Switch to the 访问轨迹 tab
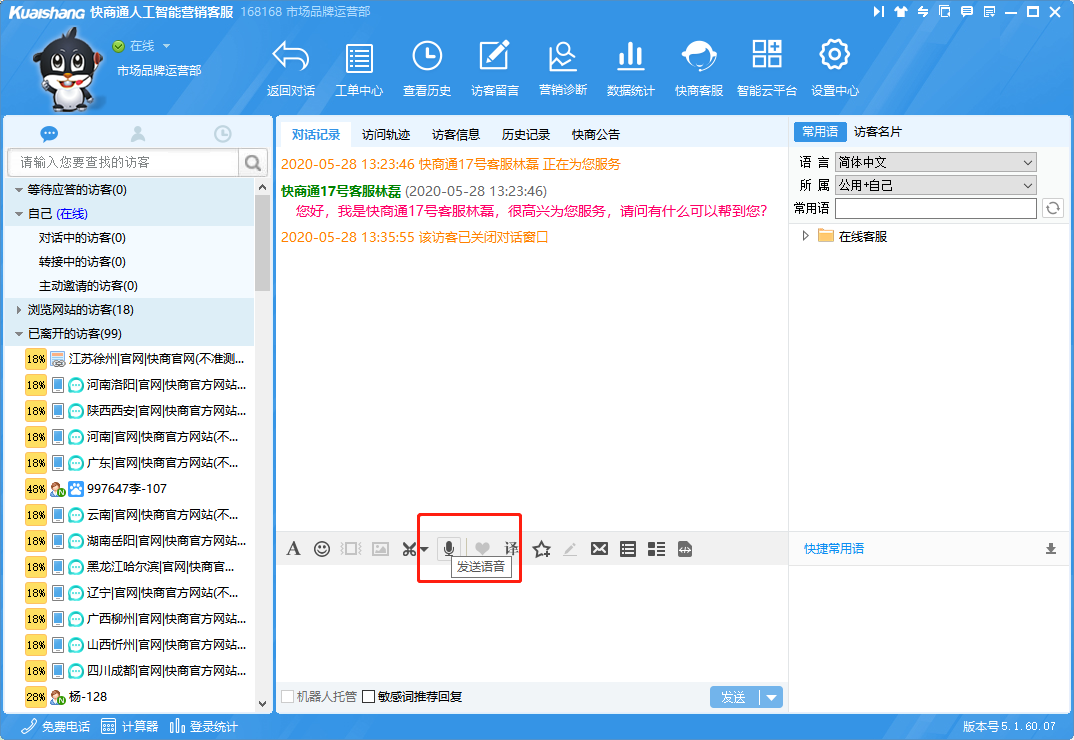 [386, 134]
